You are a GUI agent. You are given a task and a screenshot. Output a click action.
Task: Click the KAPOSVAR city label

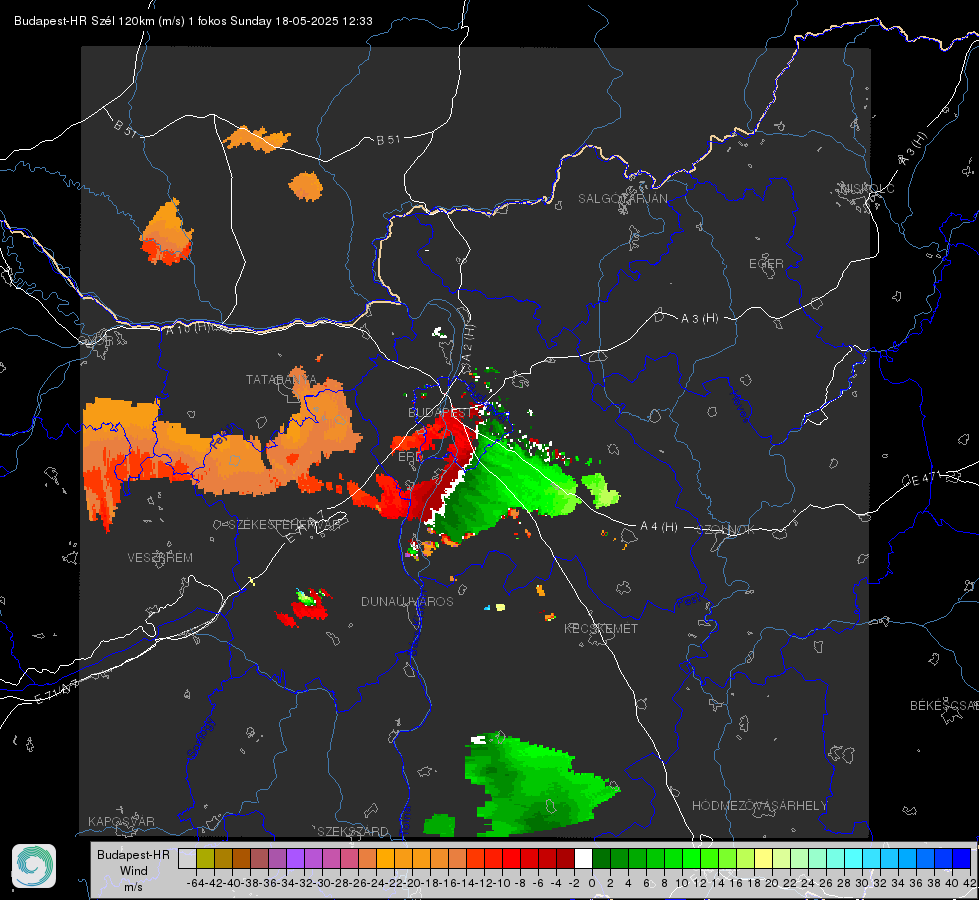point(121,821)
